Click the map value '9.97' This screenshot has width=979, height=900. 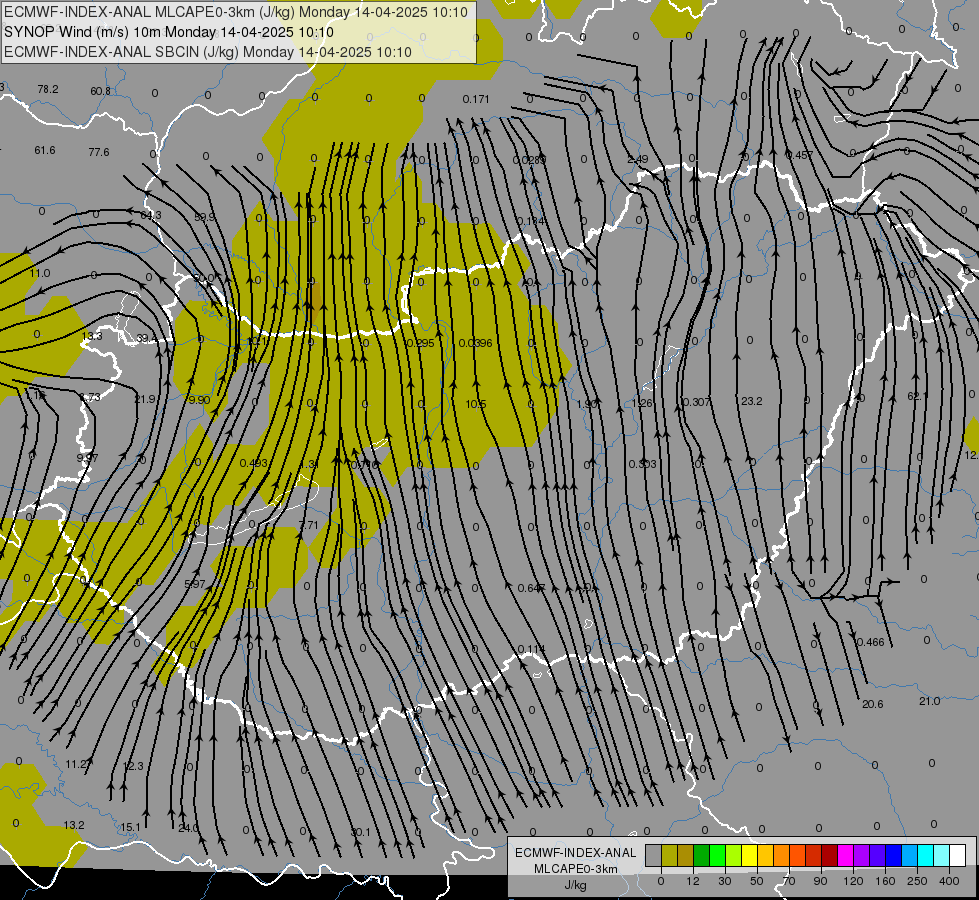(x=87, y=458)
